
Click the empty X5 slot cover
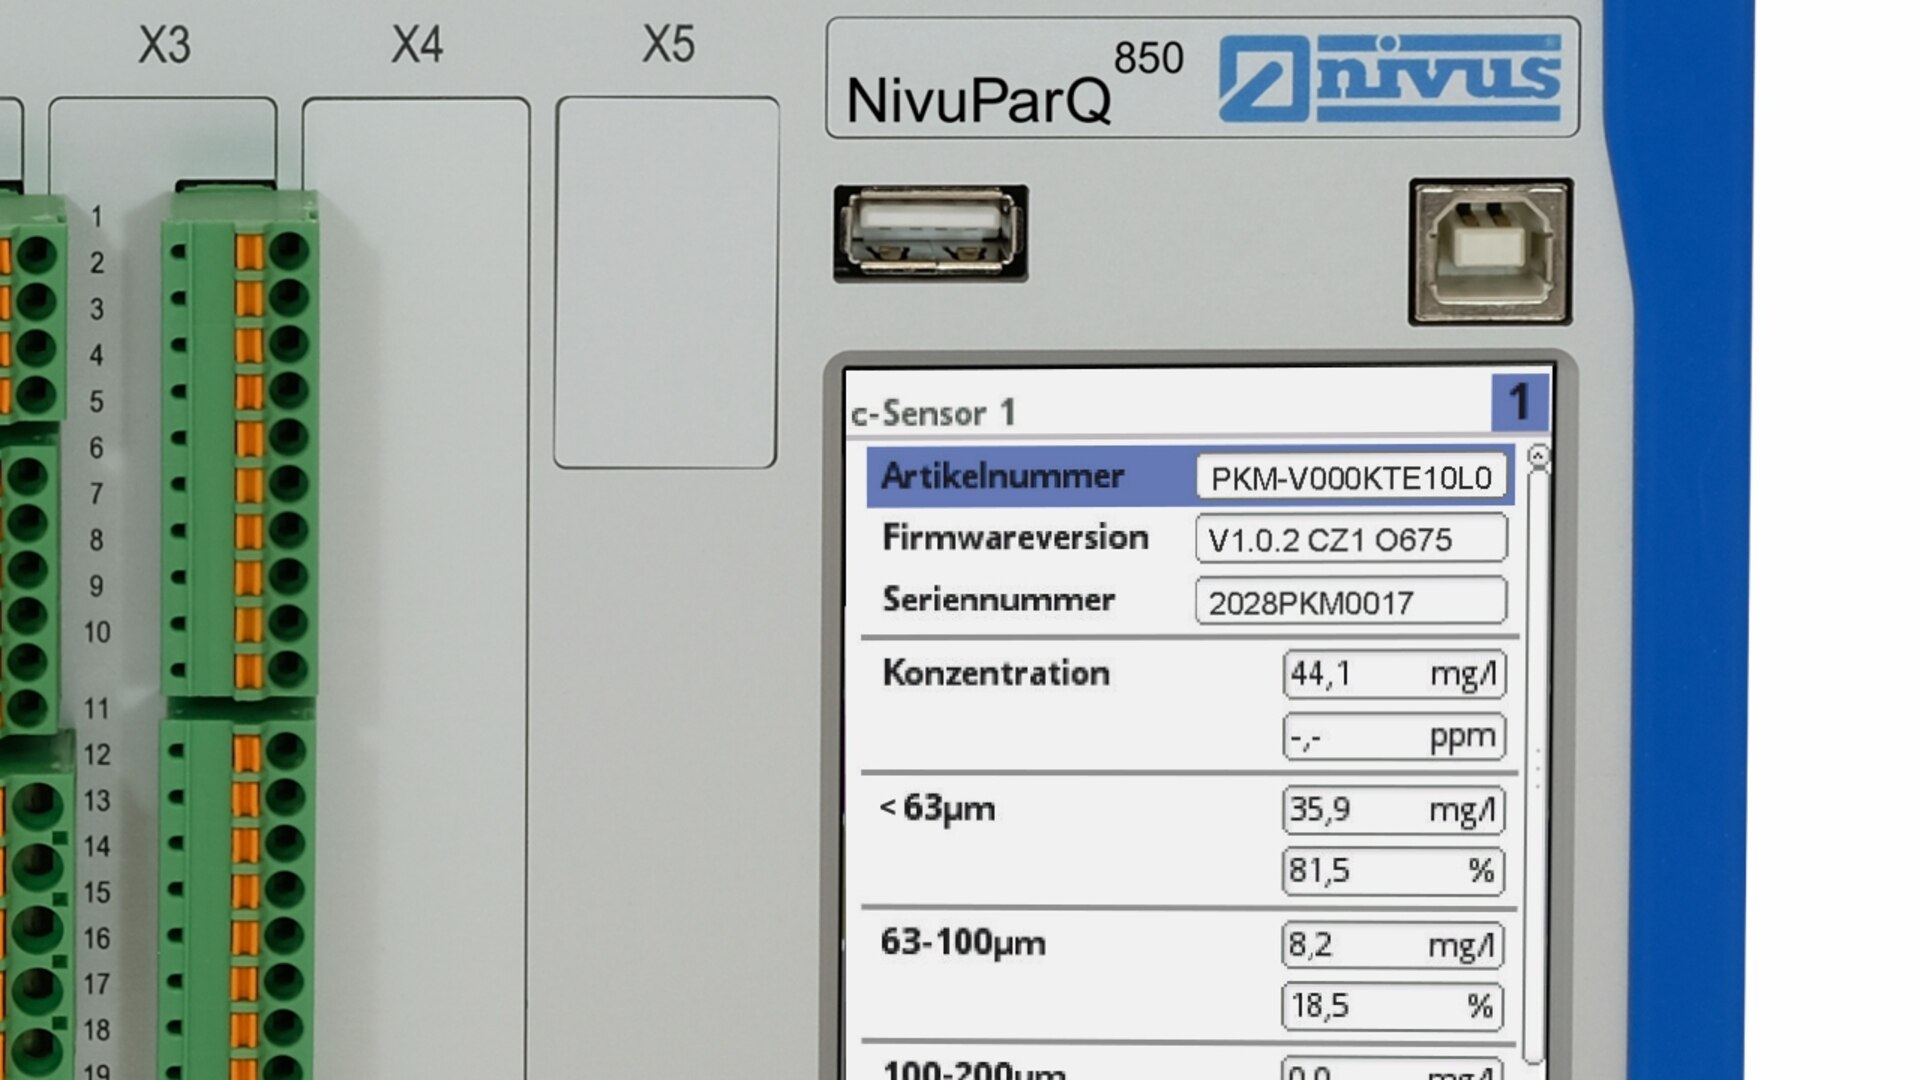pyautogui.click(x=666, y=282)
